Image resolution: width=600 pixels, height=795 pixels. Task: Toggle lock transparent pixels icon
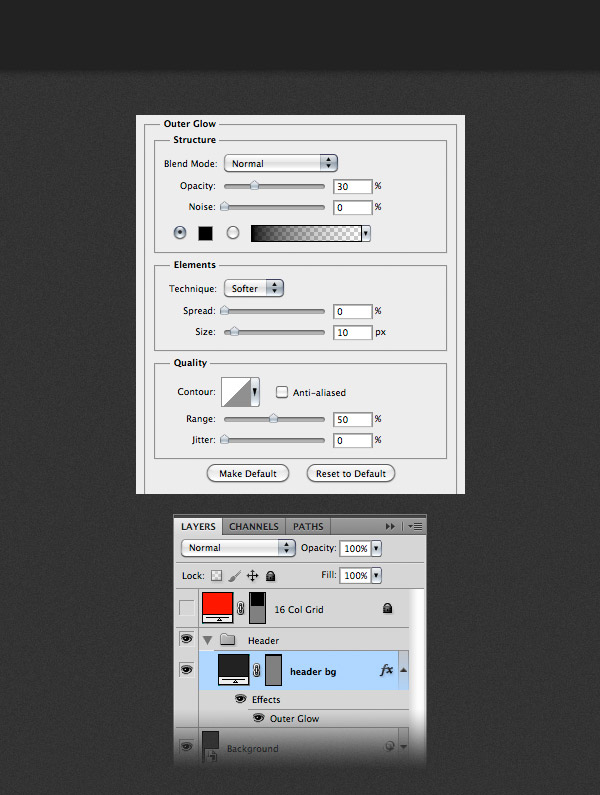(217, 575)
